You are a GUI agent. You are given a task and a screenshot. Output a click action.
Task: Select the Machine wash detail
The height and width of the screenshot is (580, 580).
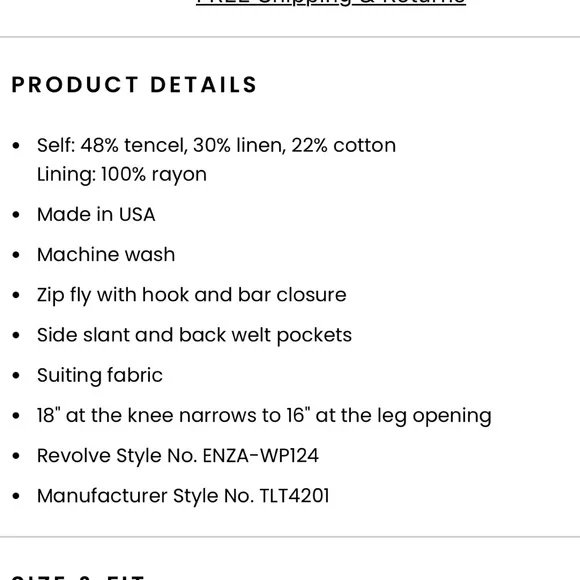[106, 254]
